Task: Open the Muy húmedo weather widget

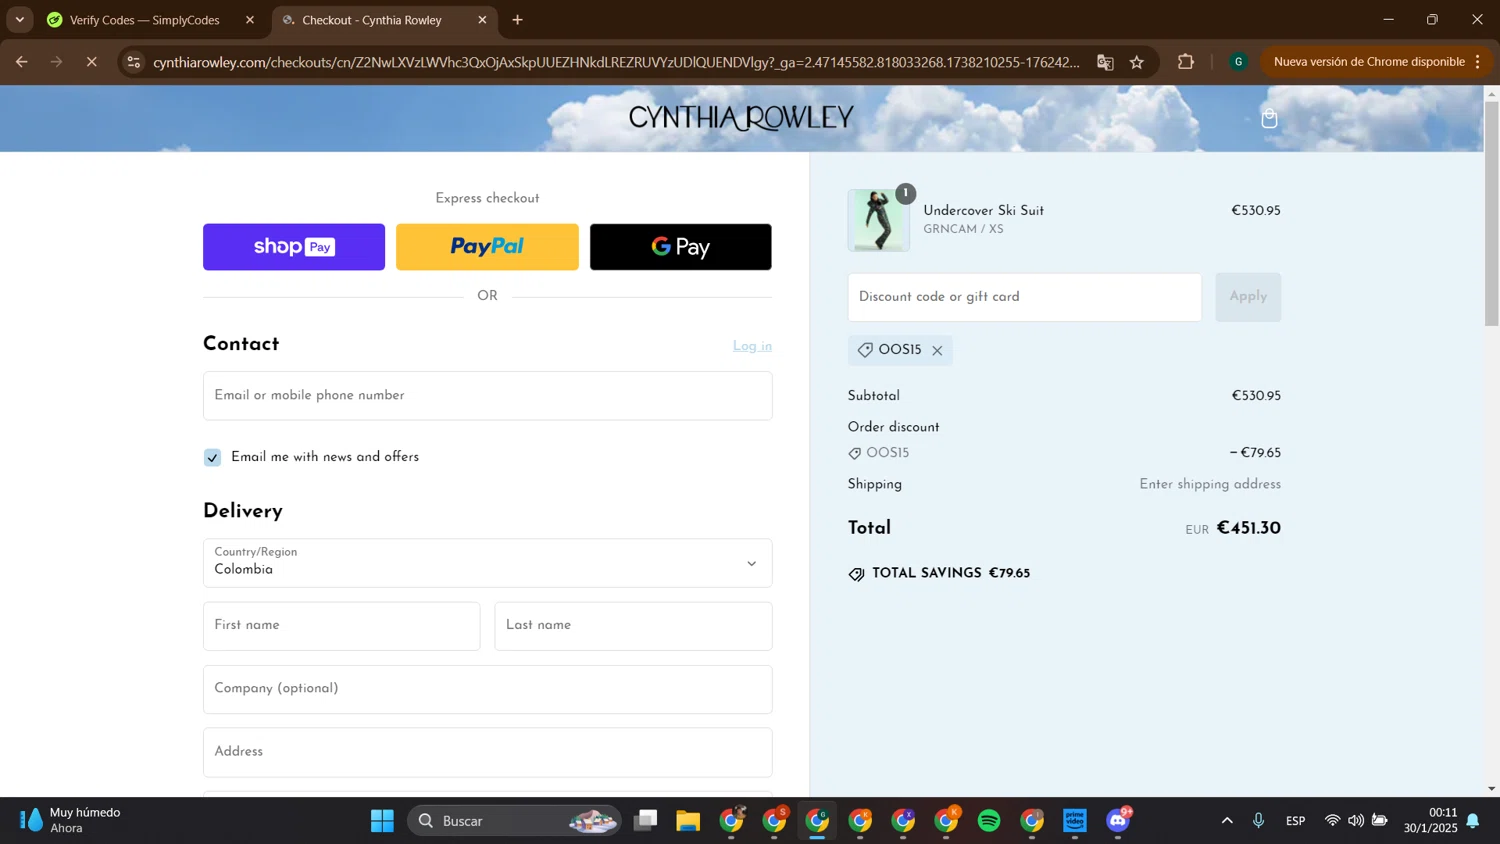Action: click(72, 821)
